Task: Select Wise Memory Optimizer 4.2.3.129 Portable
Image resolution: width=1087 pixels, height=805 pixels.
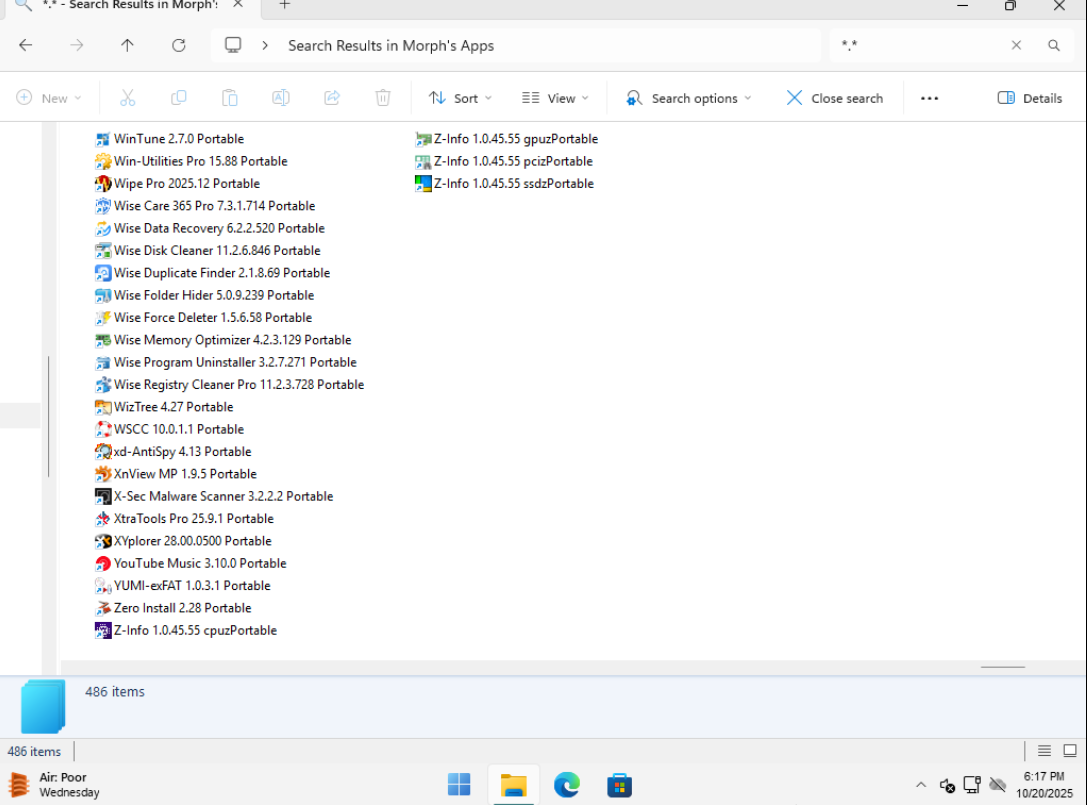Action: (232, 340)
